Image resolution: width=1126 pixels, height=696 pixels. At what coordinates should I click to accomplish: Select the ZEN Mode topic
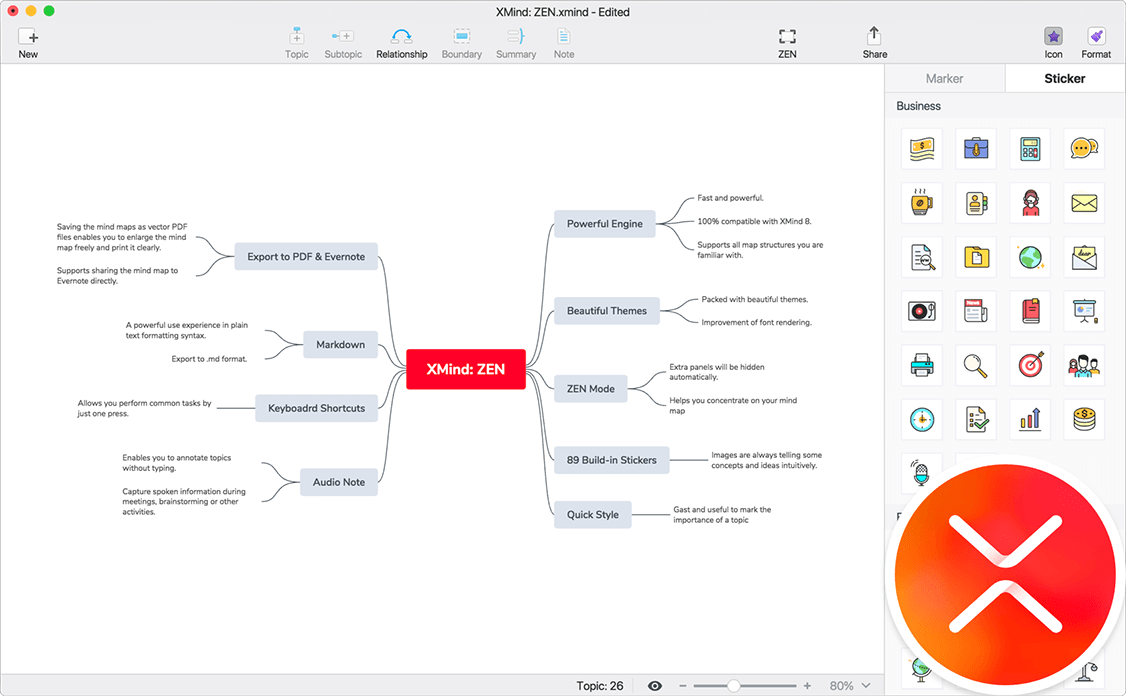tap(591, 389)
